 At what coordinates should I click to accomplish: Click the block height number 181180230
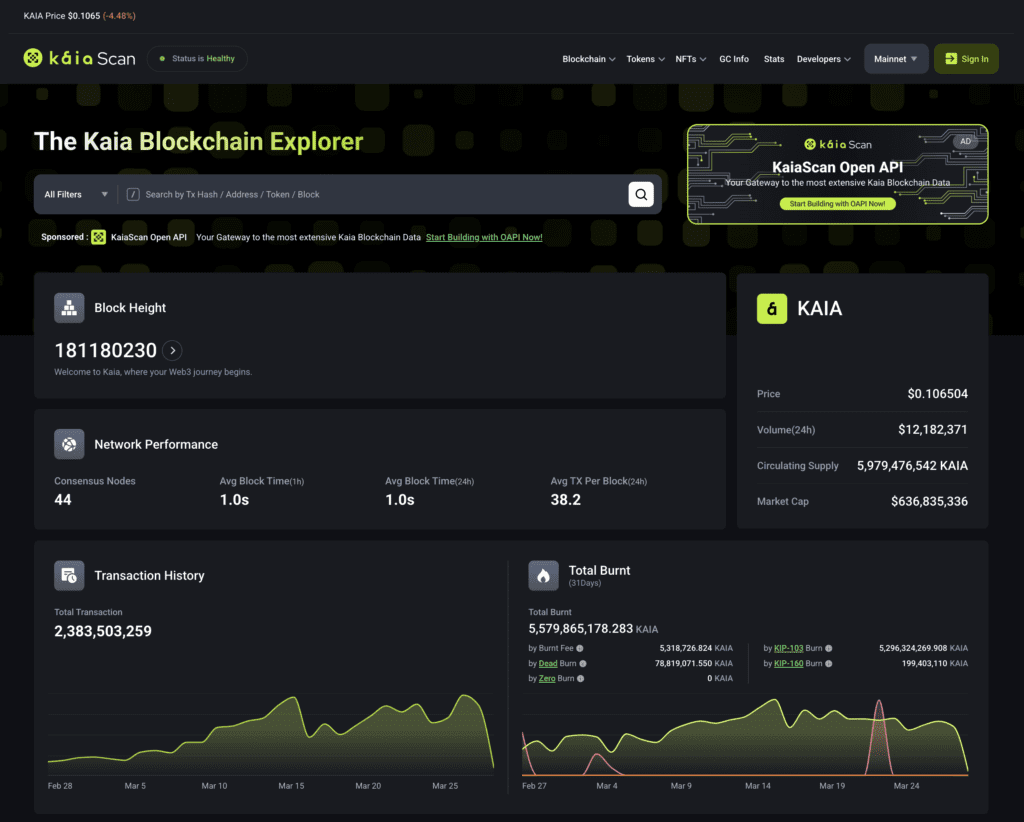coord(105,351)
